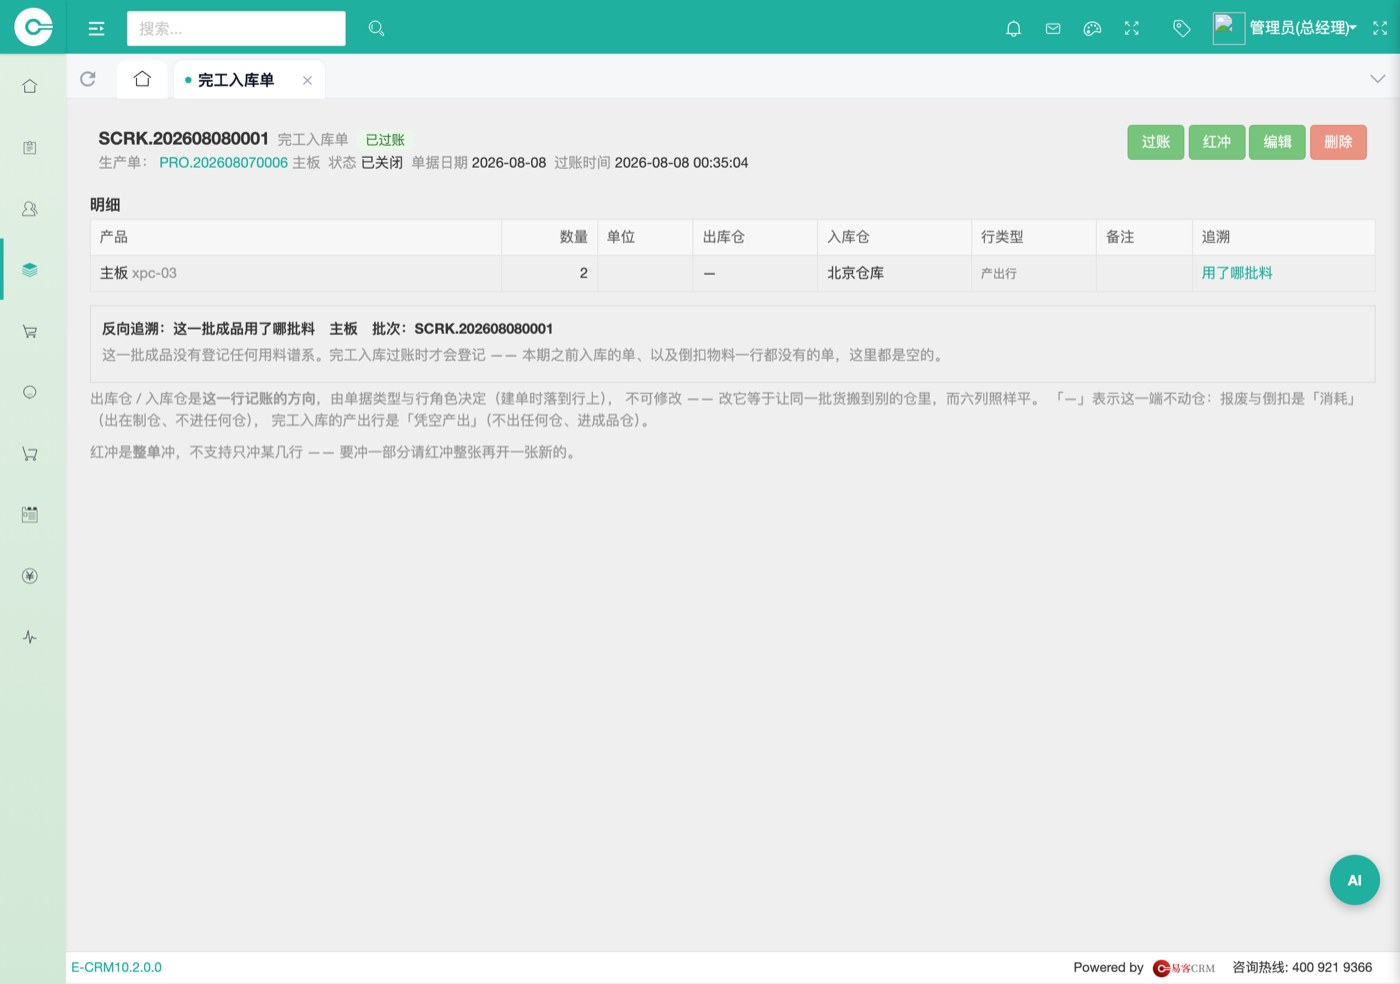Open the mail messages icon

click(x=1053, y=29)
